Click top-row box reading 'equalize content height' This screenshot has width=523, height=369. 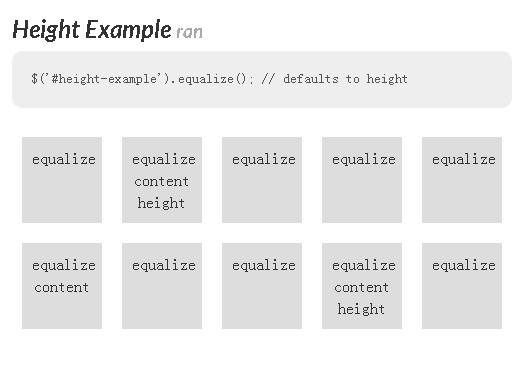coord(162,180)
